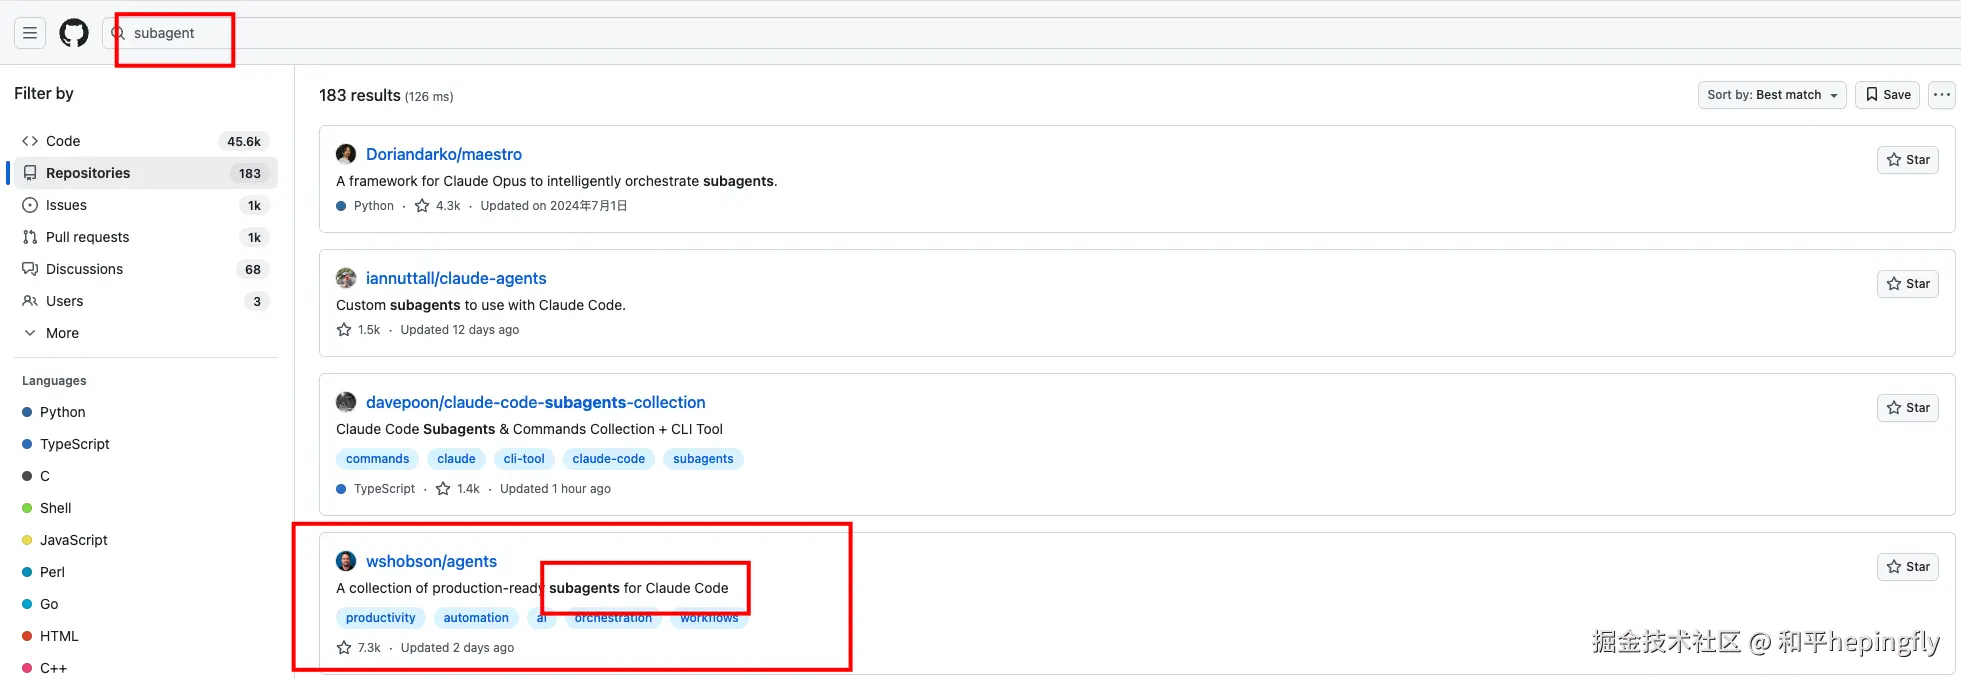Click the Filter by heading
This screenshot has height=678, width=1961.
[x=44, y=93]
